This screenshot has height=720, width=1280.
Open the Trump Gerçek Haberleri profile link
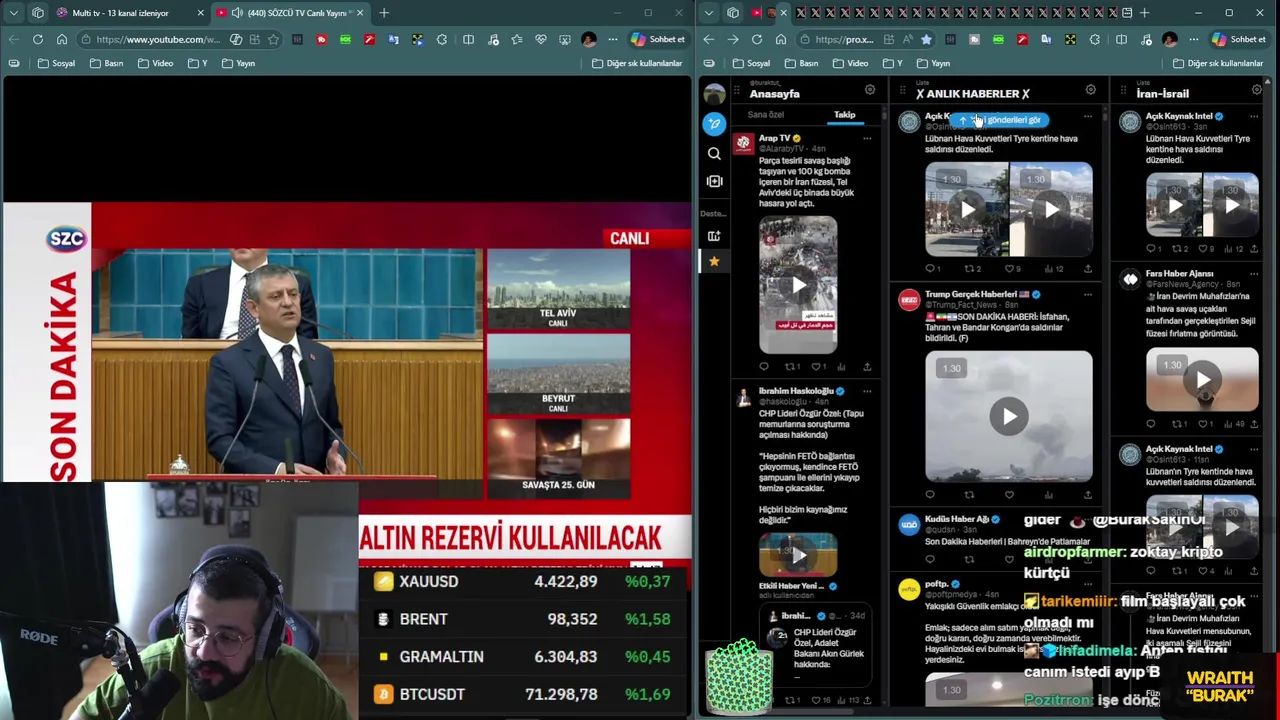[970, 295]
